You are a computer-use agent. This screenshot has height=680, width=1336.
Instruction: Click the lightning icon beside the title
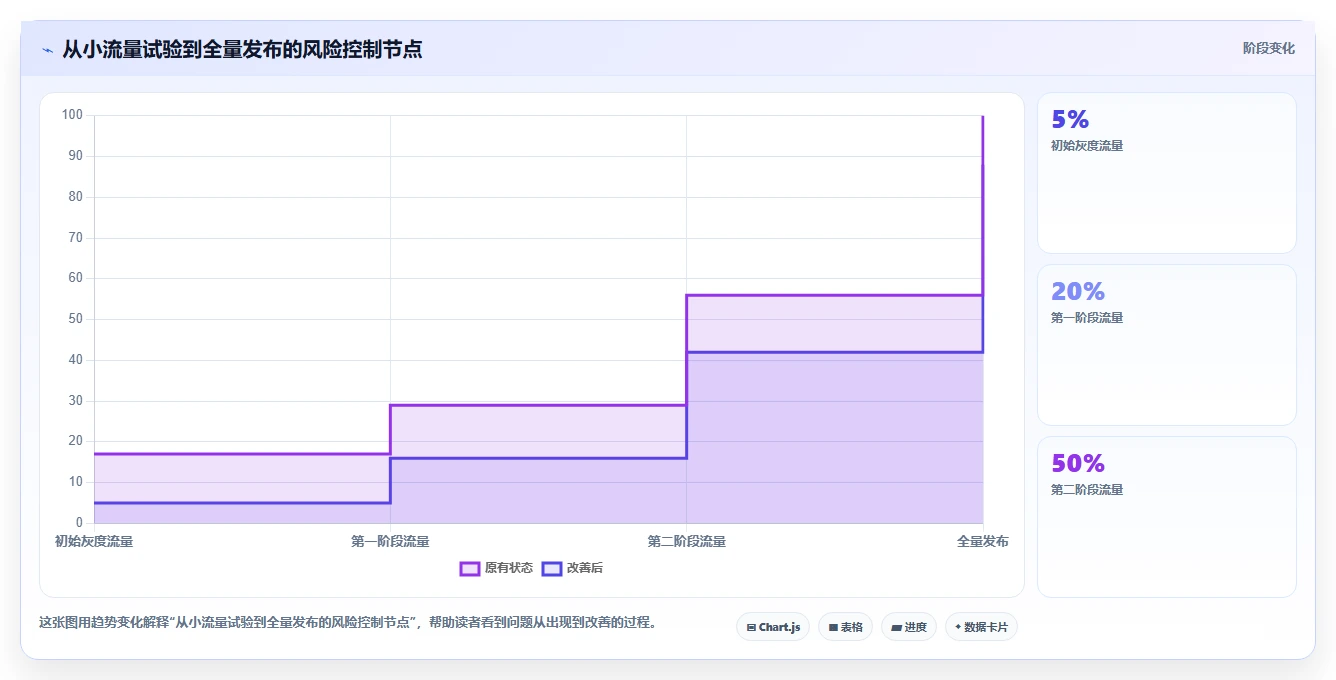click(47, 50)
